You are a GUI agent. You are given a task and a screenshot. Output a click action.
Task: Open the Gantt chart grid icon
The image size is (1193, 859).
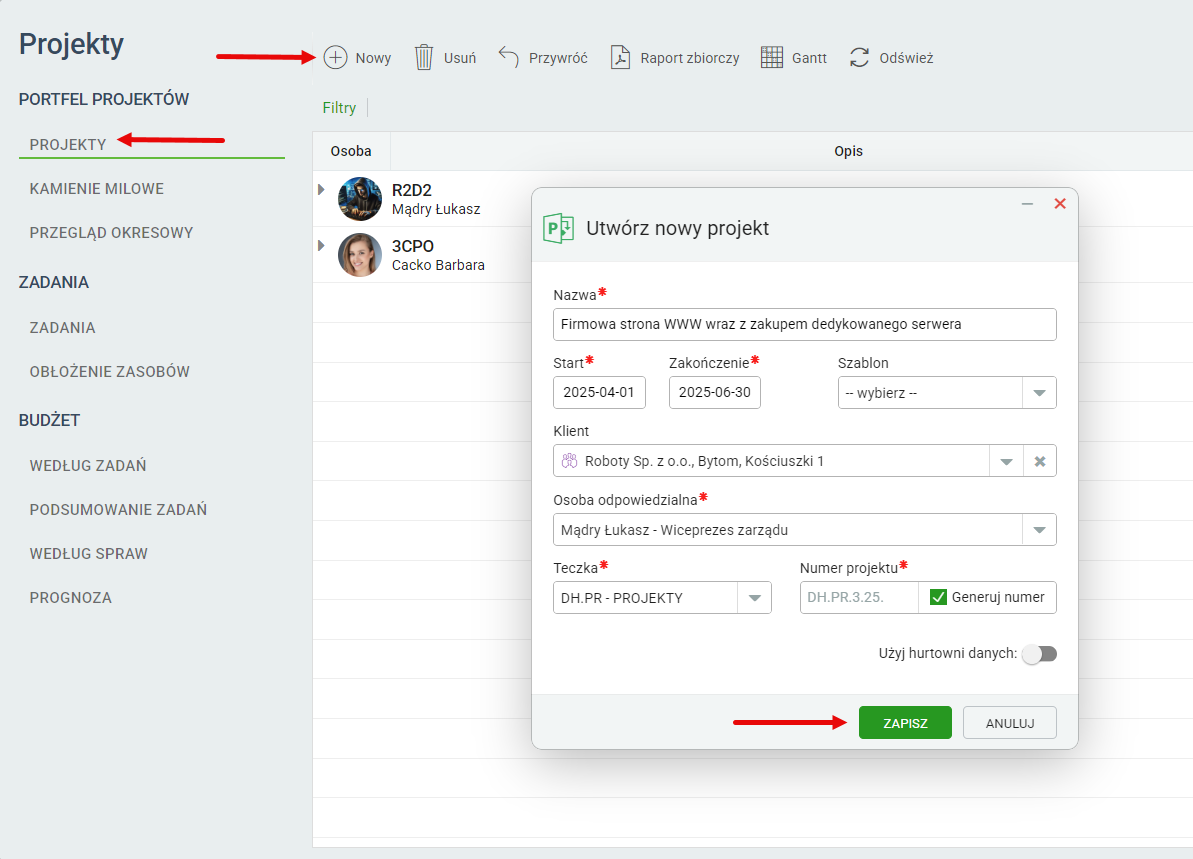pos(771,58)
